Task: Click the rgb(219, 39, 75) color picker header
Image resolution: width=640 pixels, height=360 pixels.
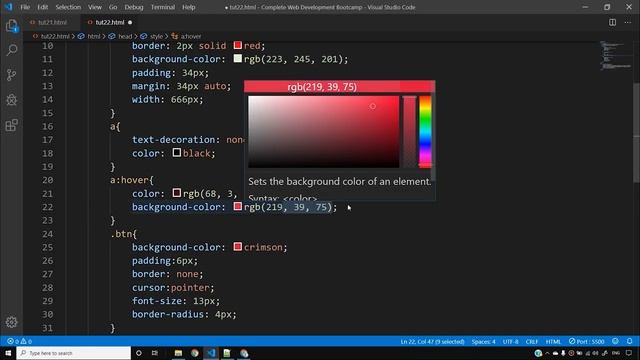Action: tap(322, 87)
